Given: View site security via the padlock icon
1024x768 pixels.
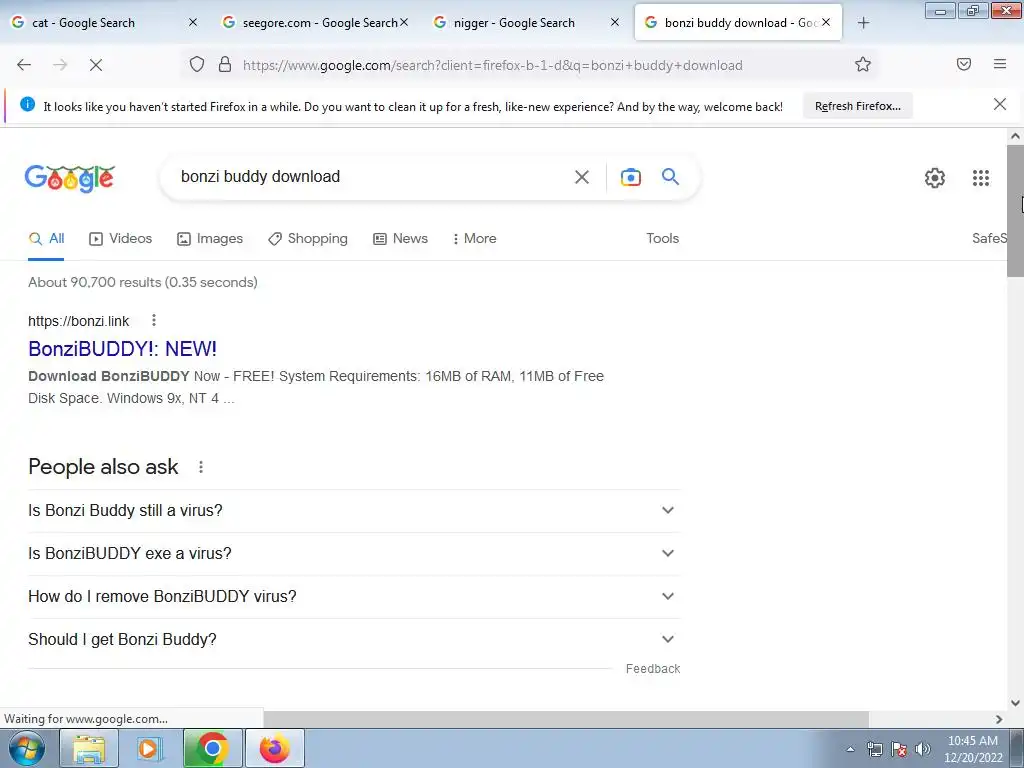Looking at the screenshot, I should point(225,65).
